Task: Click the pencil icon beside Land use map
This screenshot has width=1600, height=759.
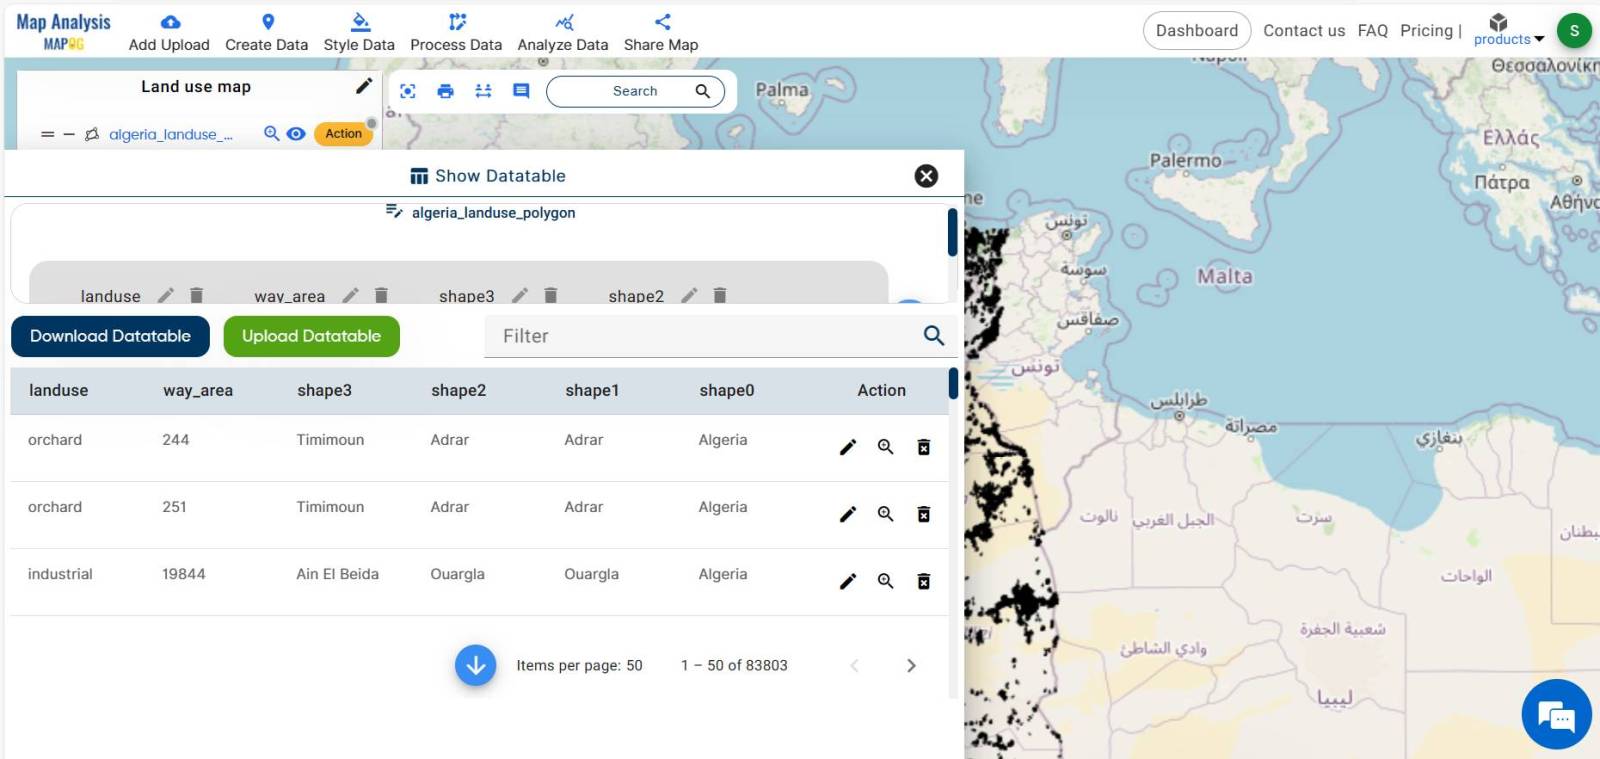Action: (x=364, y=86)
